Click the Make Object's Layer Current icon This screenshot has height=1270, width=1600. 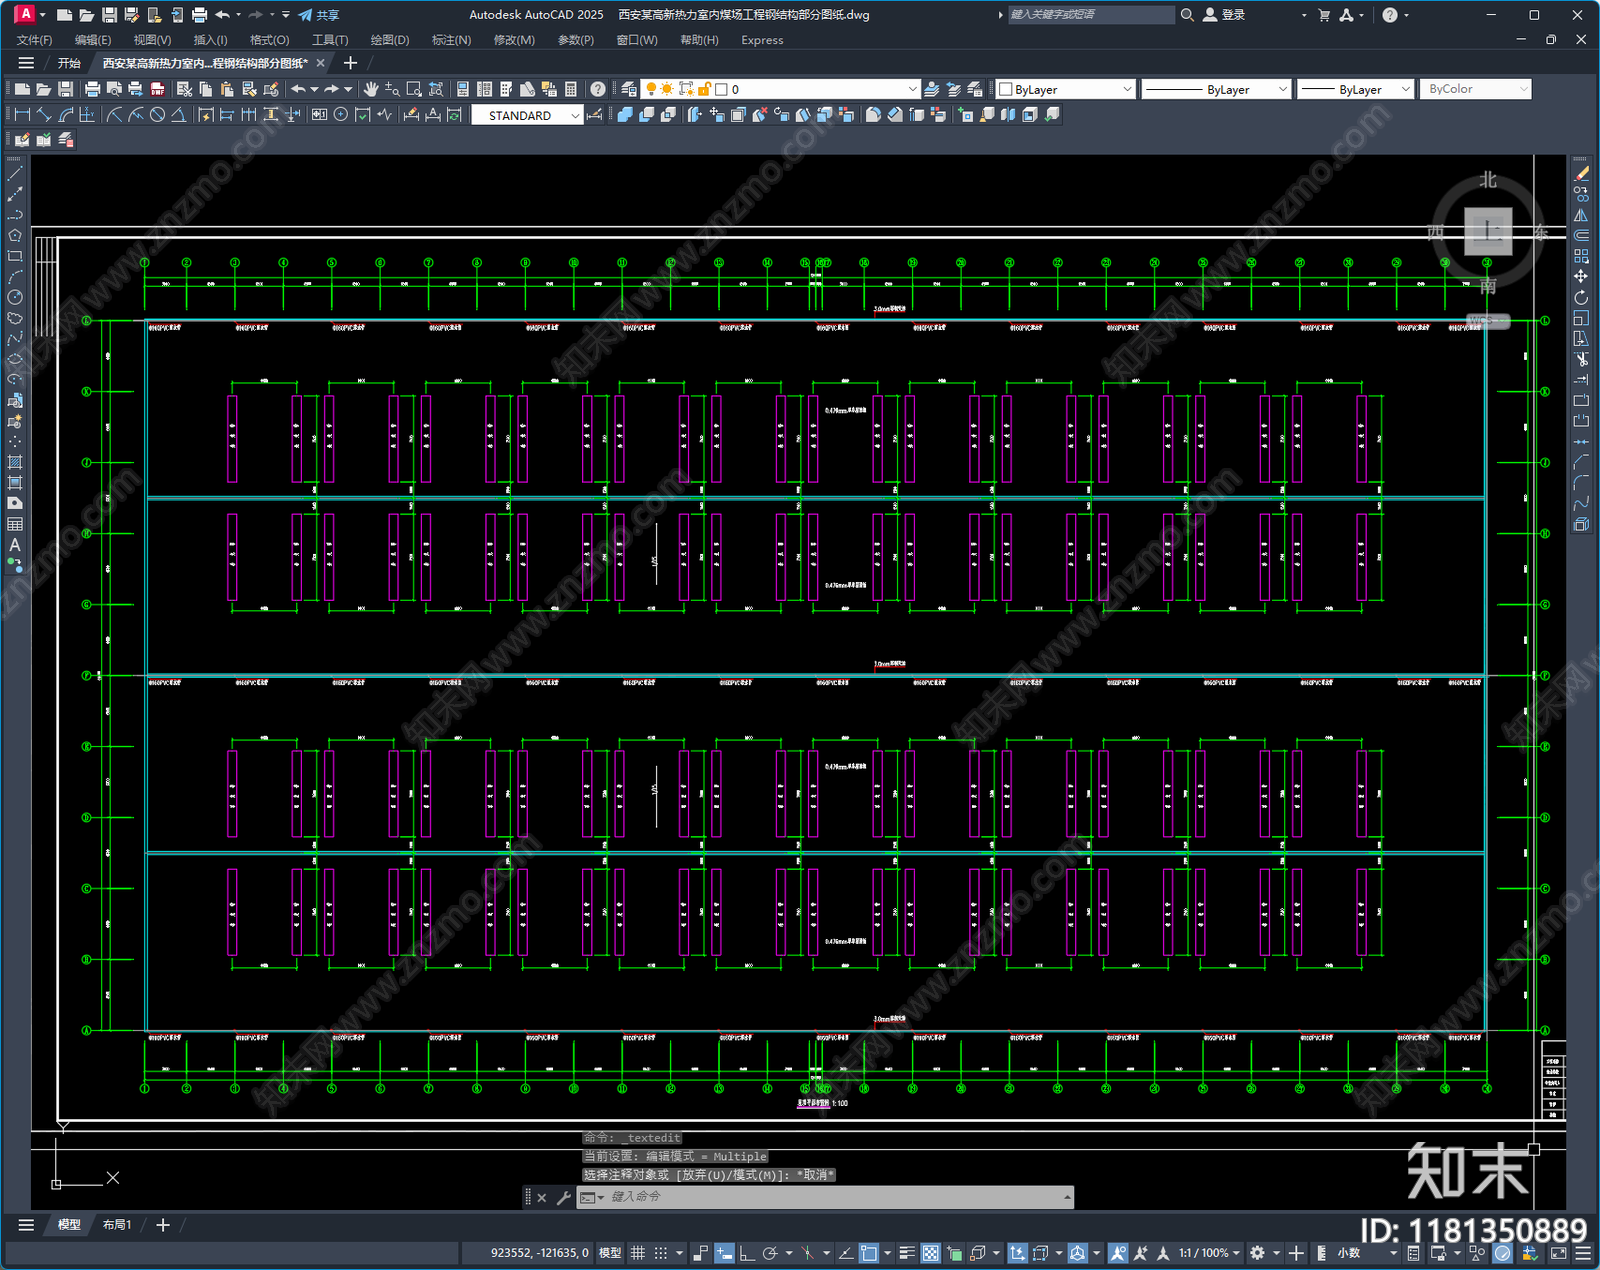point(932,89)
